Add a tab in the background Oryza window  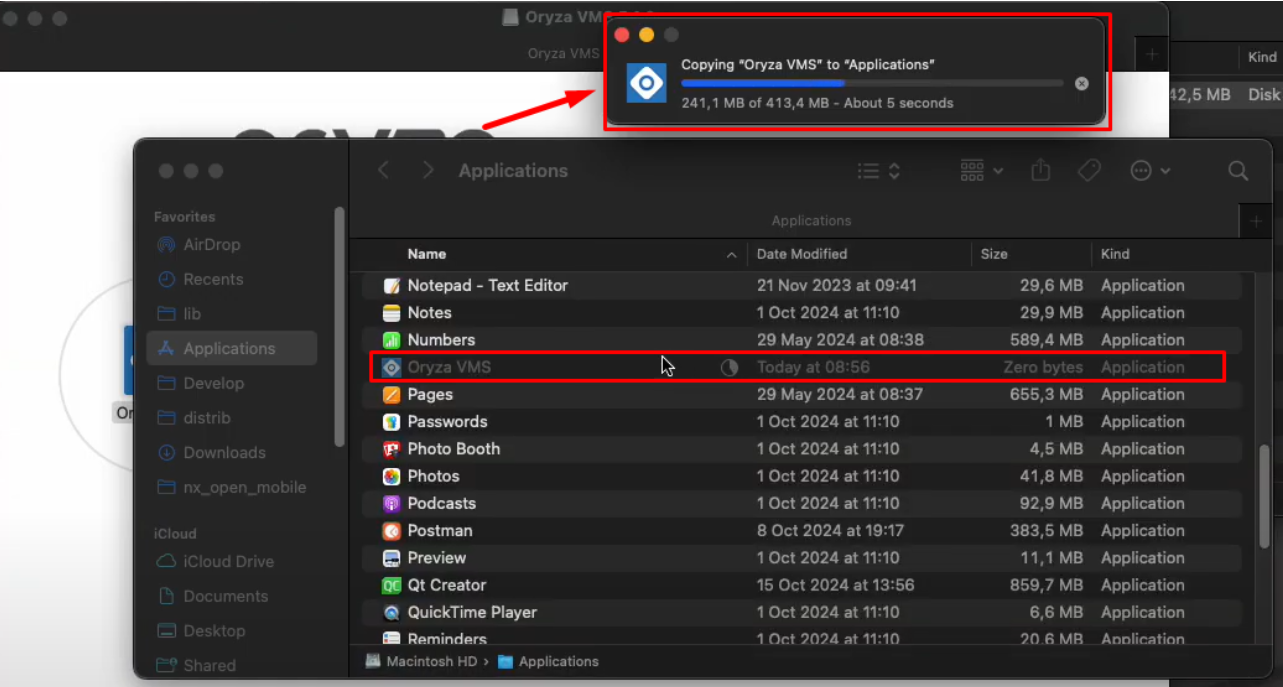click(1151, 55)
